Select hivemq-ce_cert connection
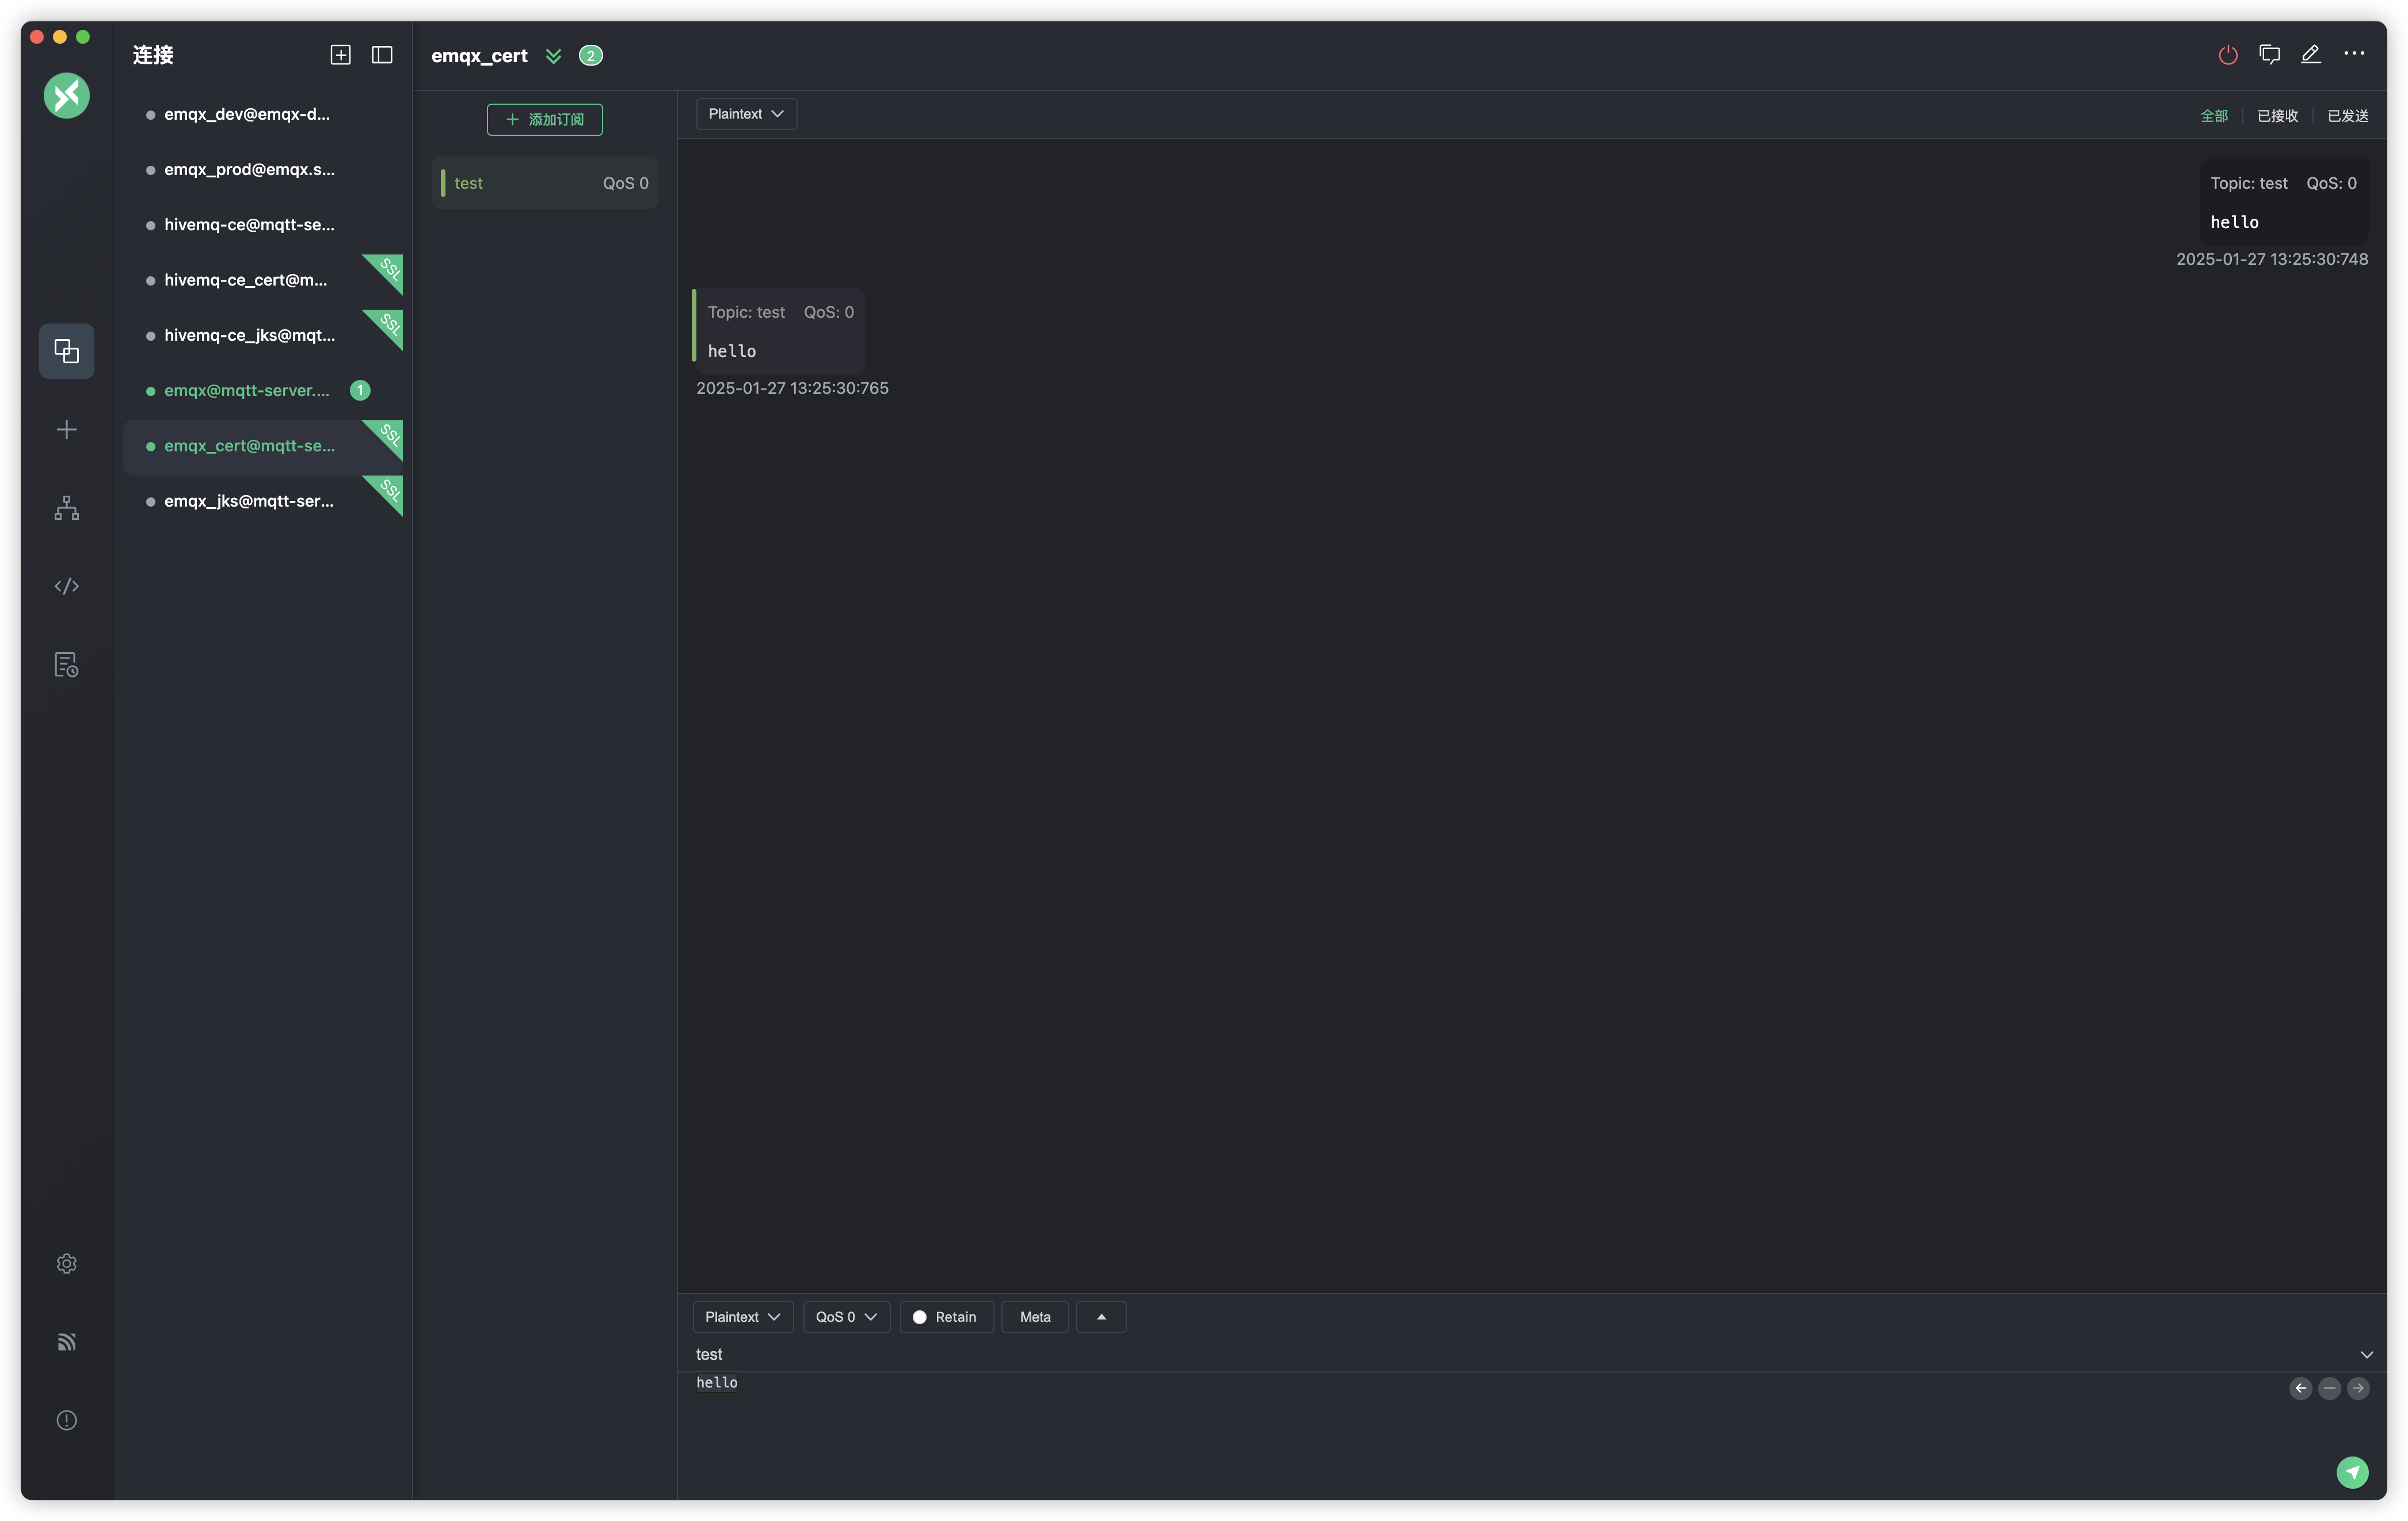 [x=263, y=280]
